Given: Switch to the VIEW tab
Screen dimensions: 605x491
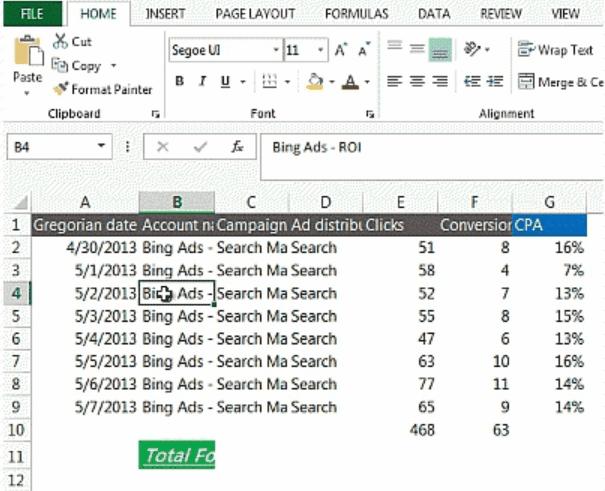Looking at the screenshot, I should point(565,14).
